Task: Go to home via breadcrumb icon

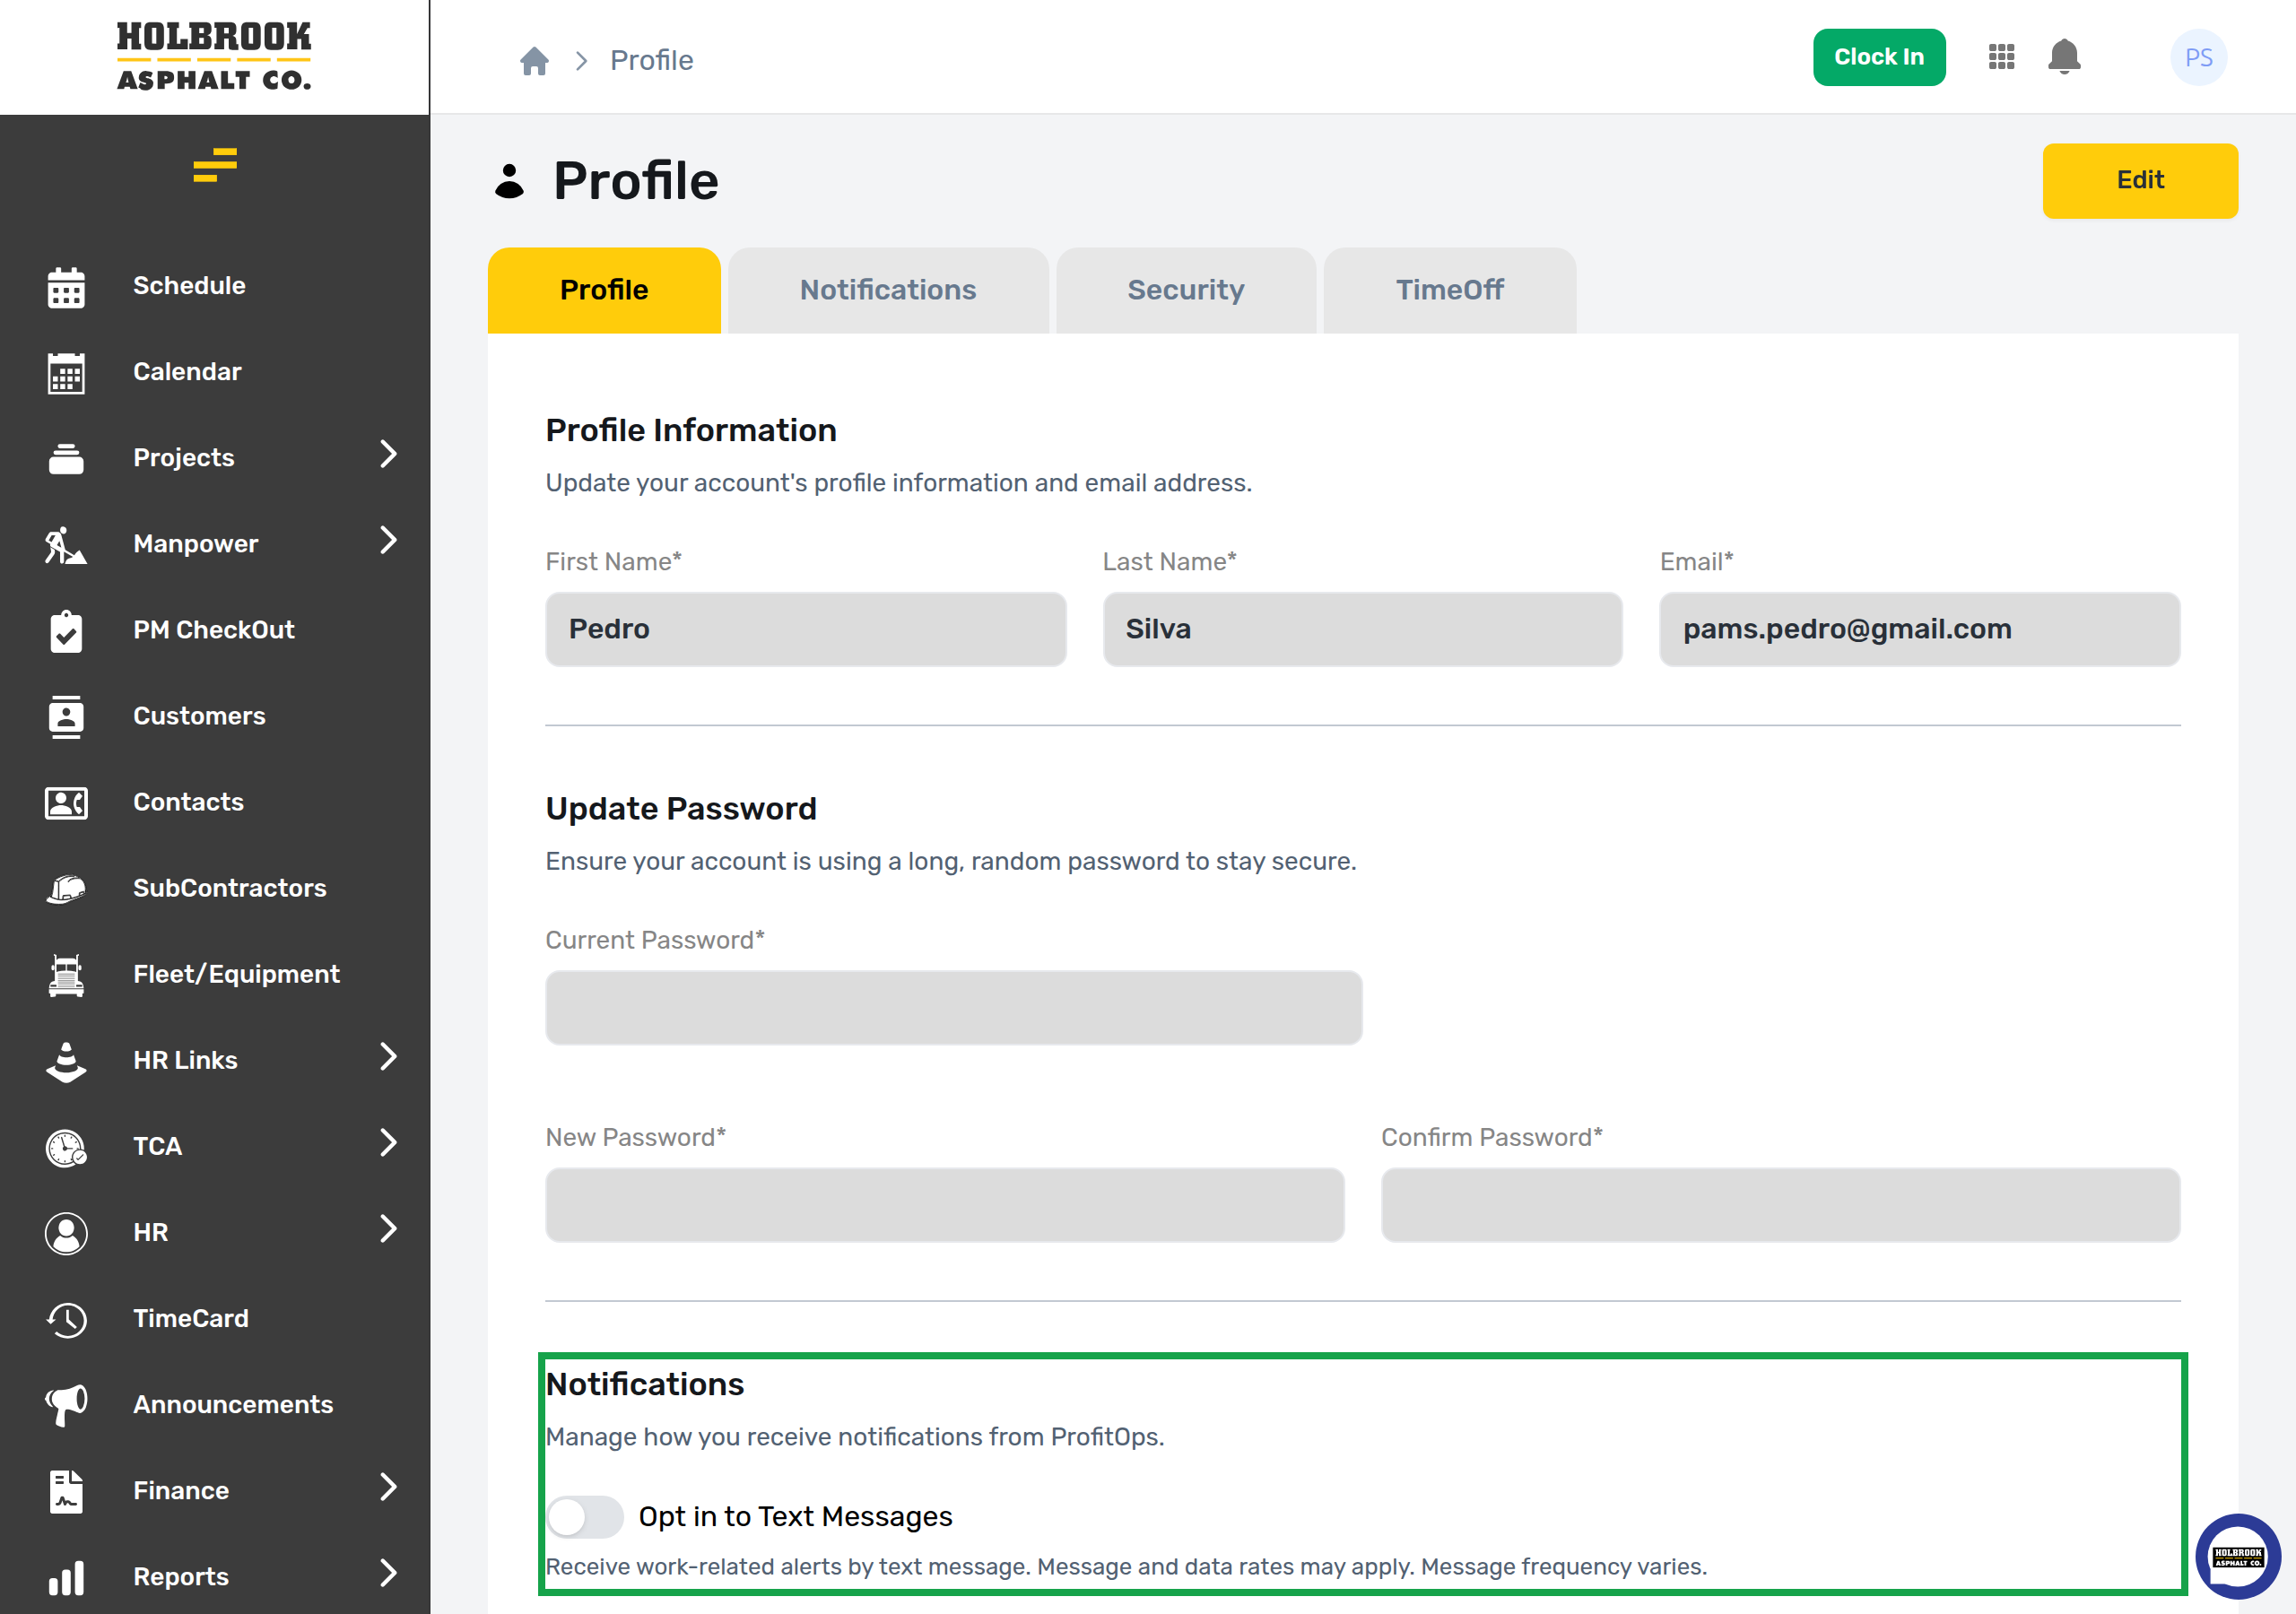Action: (x=534, y=61)
